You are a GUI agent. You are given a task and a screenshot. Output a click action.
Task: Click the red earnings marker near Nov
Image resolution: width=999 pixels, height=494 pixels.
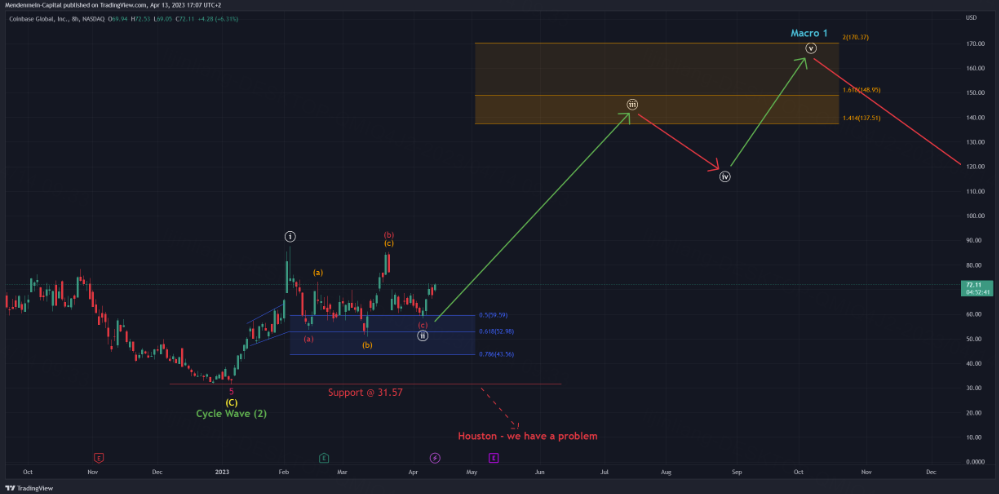click(99, 458)
